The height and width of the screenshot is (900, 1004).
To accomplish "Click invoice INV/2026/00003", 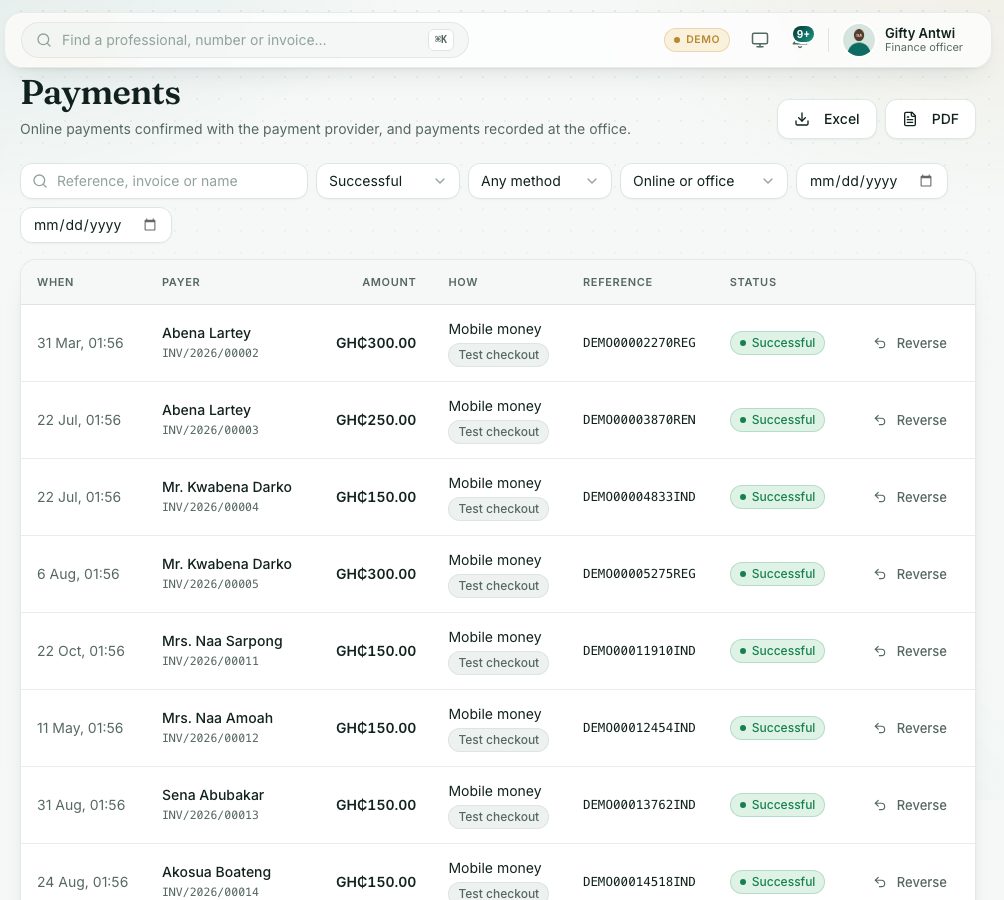I will 210,430.
